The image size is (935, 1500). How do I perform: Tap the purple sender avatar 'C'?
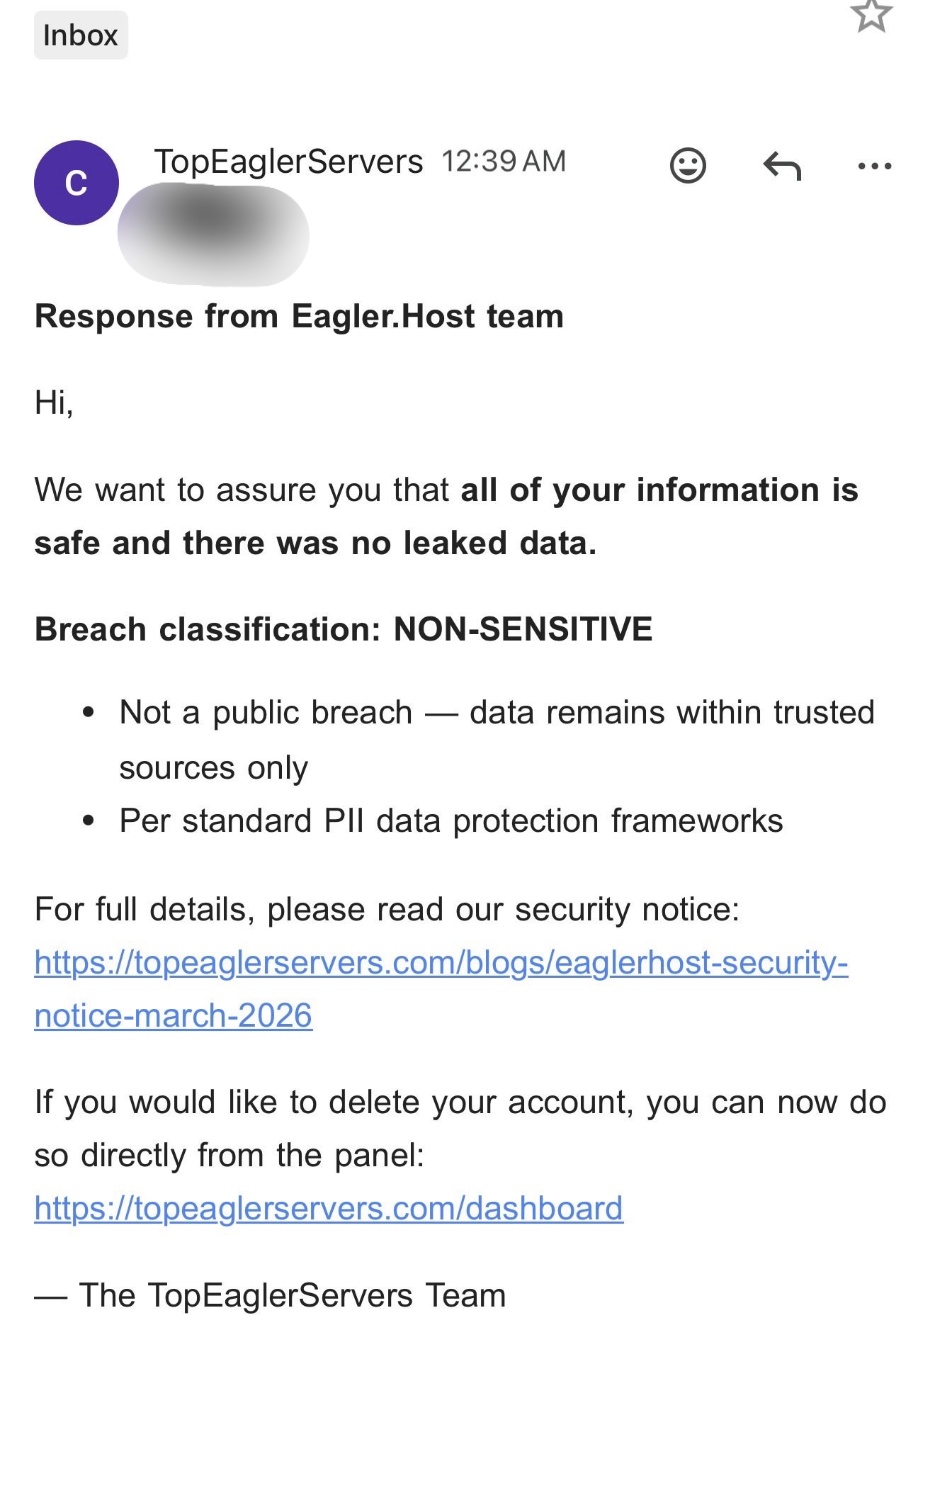(76, 183)
